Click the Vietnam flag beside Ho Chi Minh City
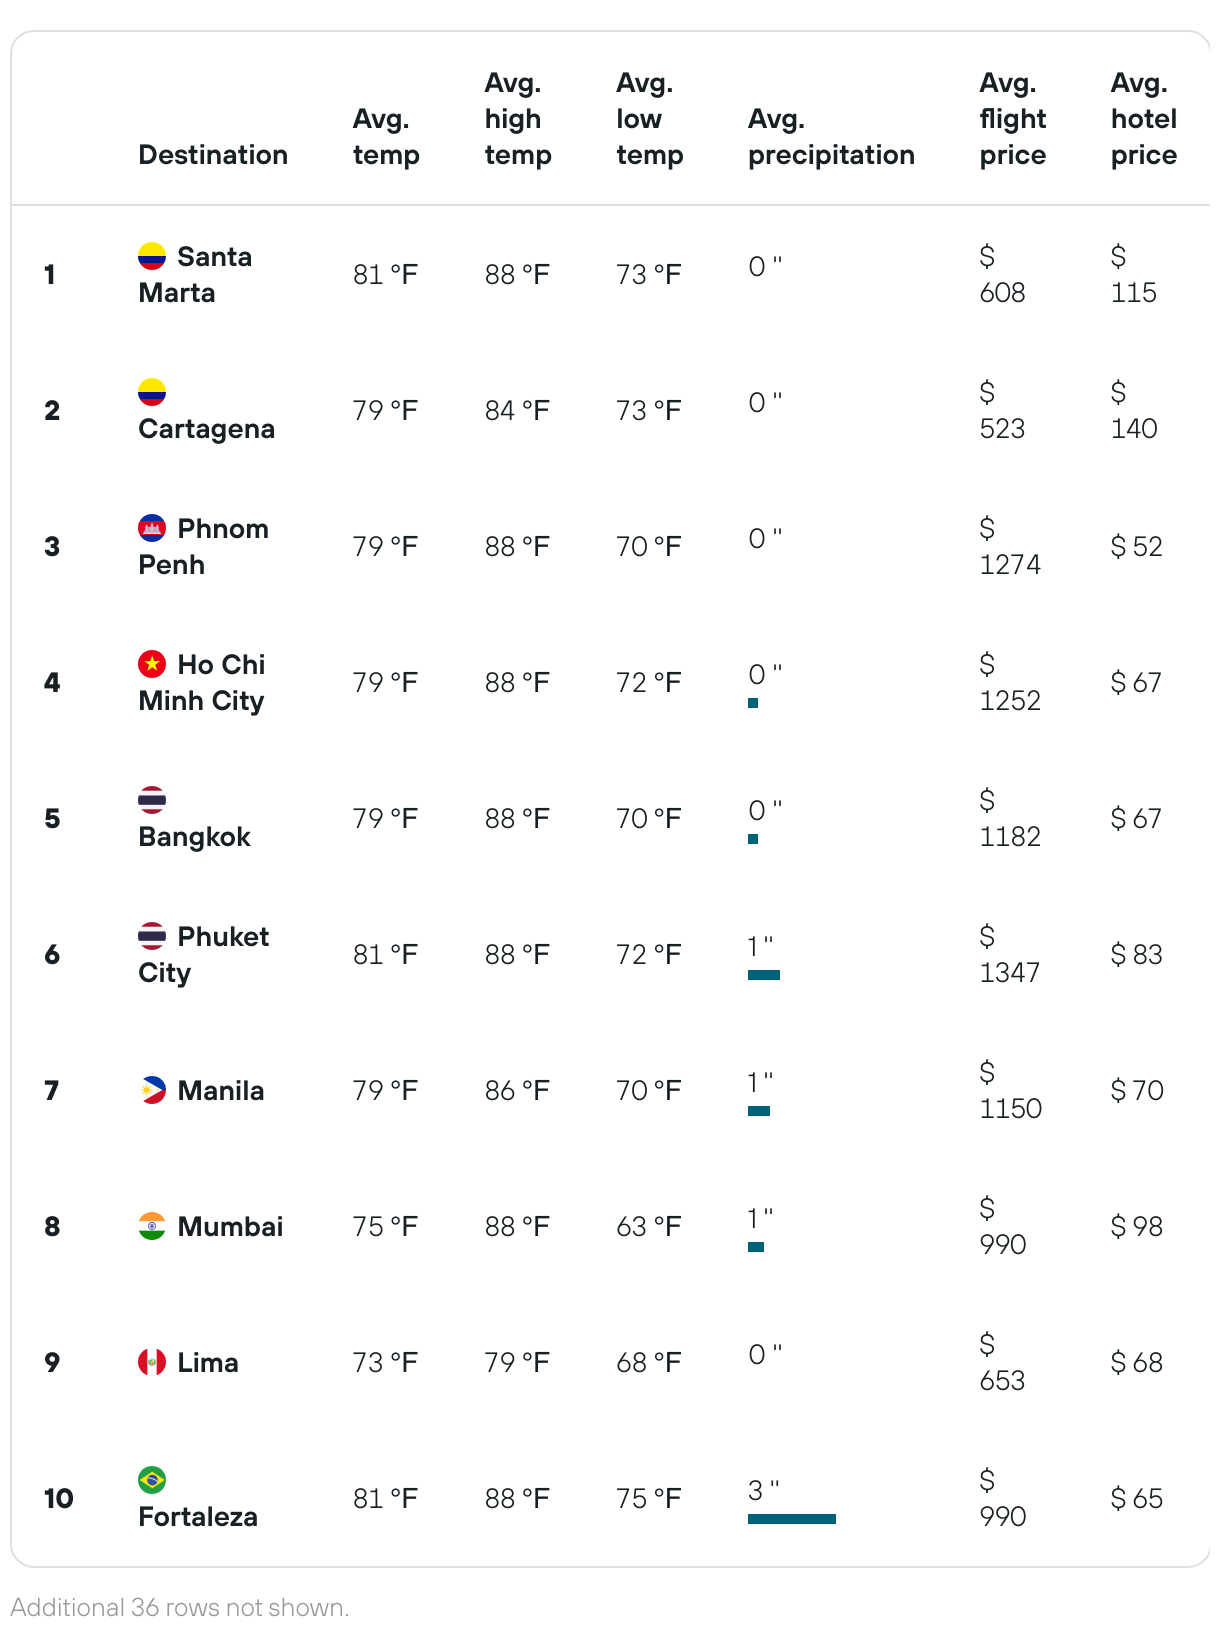 tap(152, 664)
